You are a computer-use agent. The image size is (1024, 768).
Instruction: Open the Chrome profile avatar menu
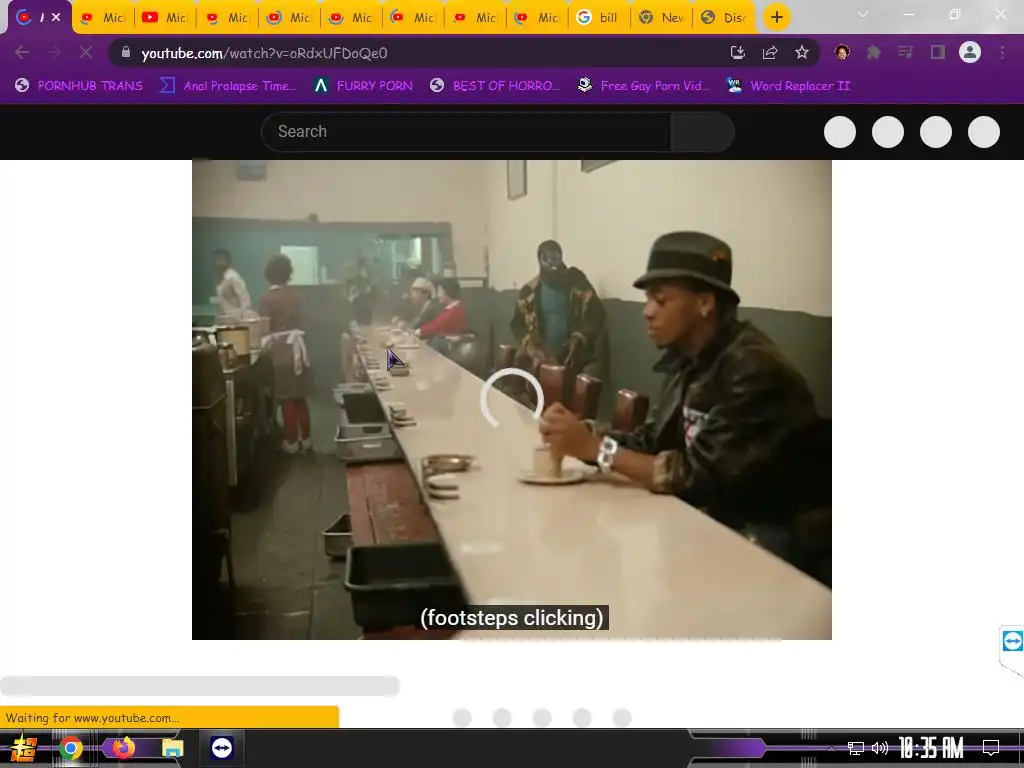(970, 52)
